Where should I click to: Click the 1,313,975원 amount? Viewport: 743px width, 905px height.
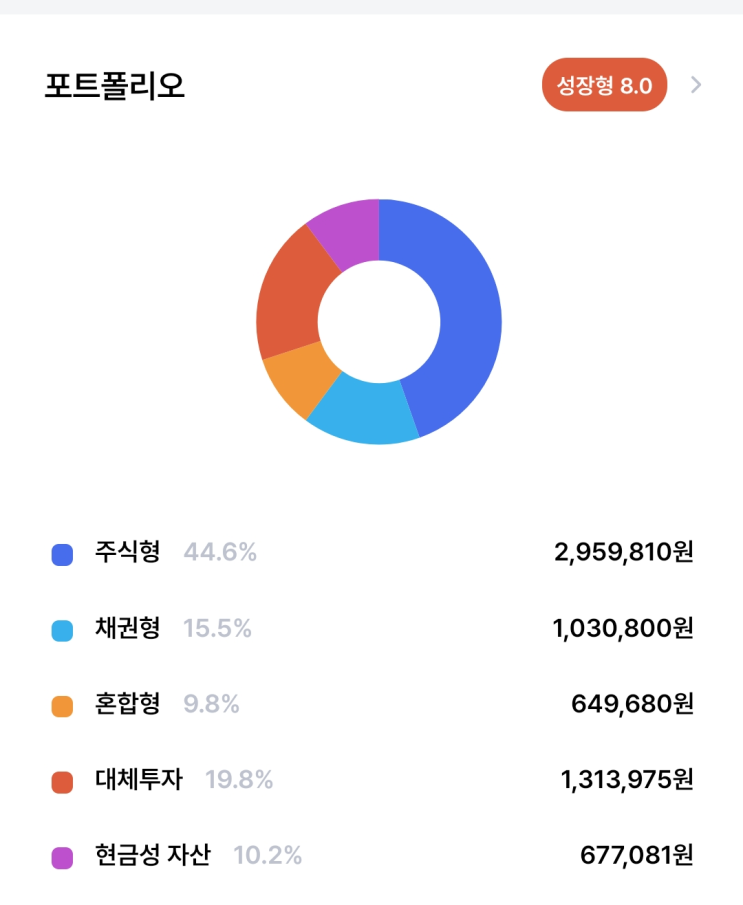point(627,780)
